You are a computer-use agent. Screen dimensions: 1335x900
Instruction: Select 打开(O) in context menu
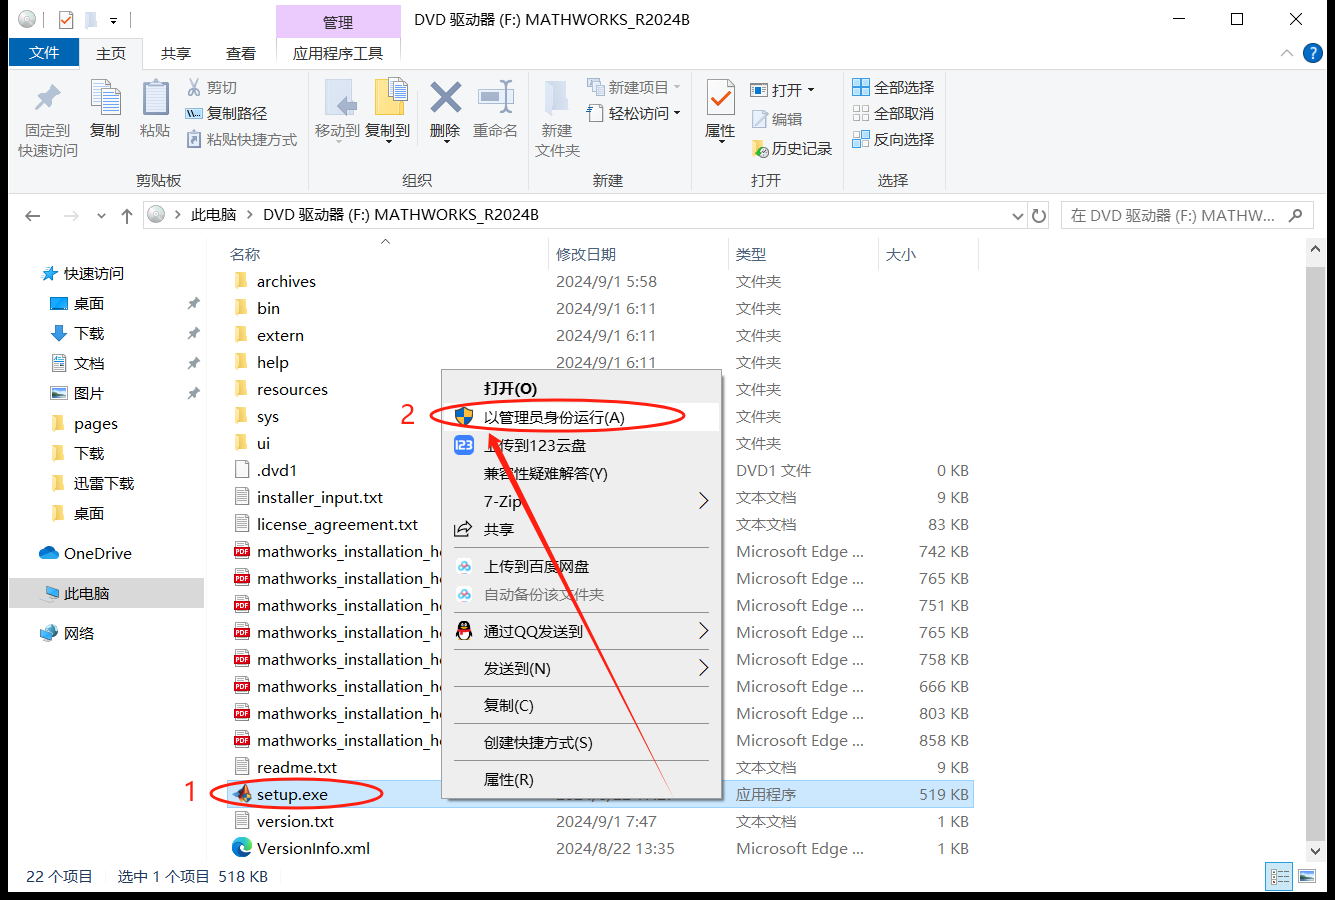[581, 388]
